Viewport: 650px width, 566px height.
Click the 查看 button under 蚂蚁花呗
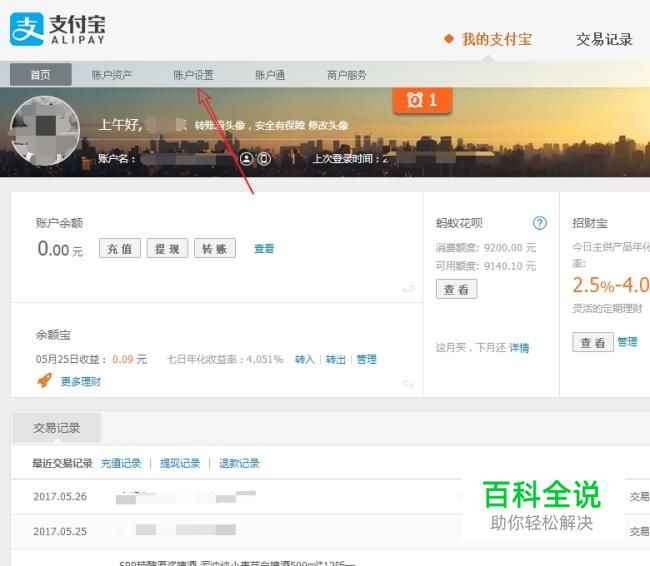tap(456, 289)
